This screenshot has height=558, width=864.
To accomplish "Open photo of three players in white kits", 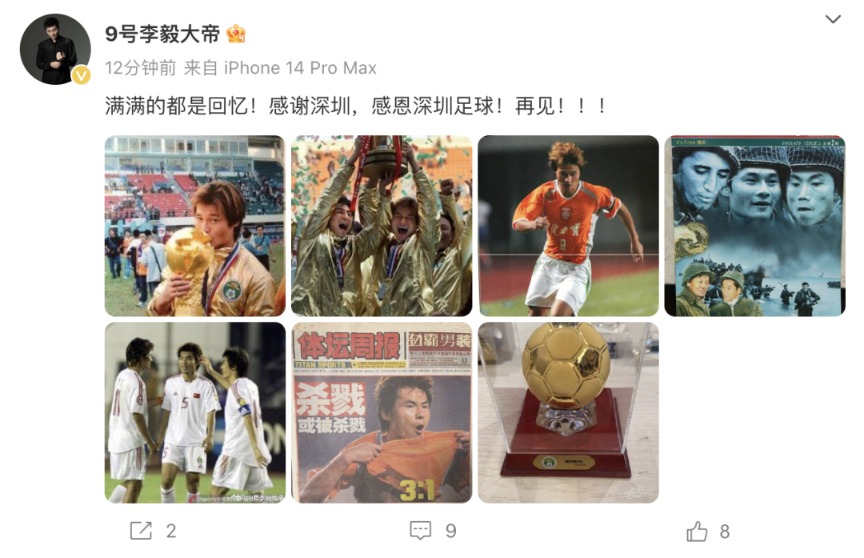I will (195, 413).
